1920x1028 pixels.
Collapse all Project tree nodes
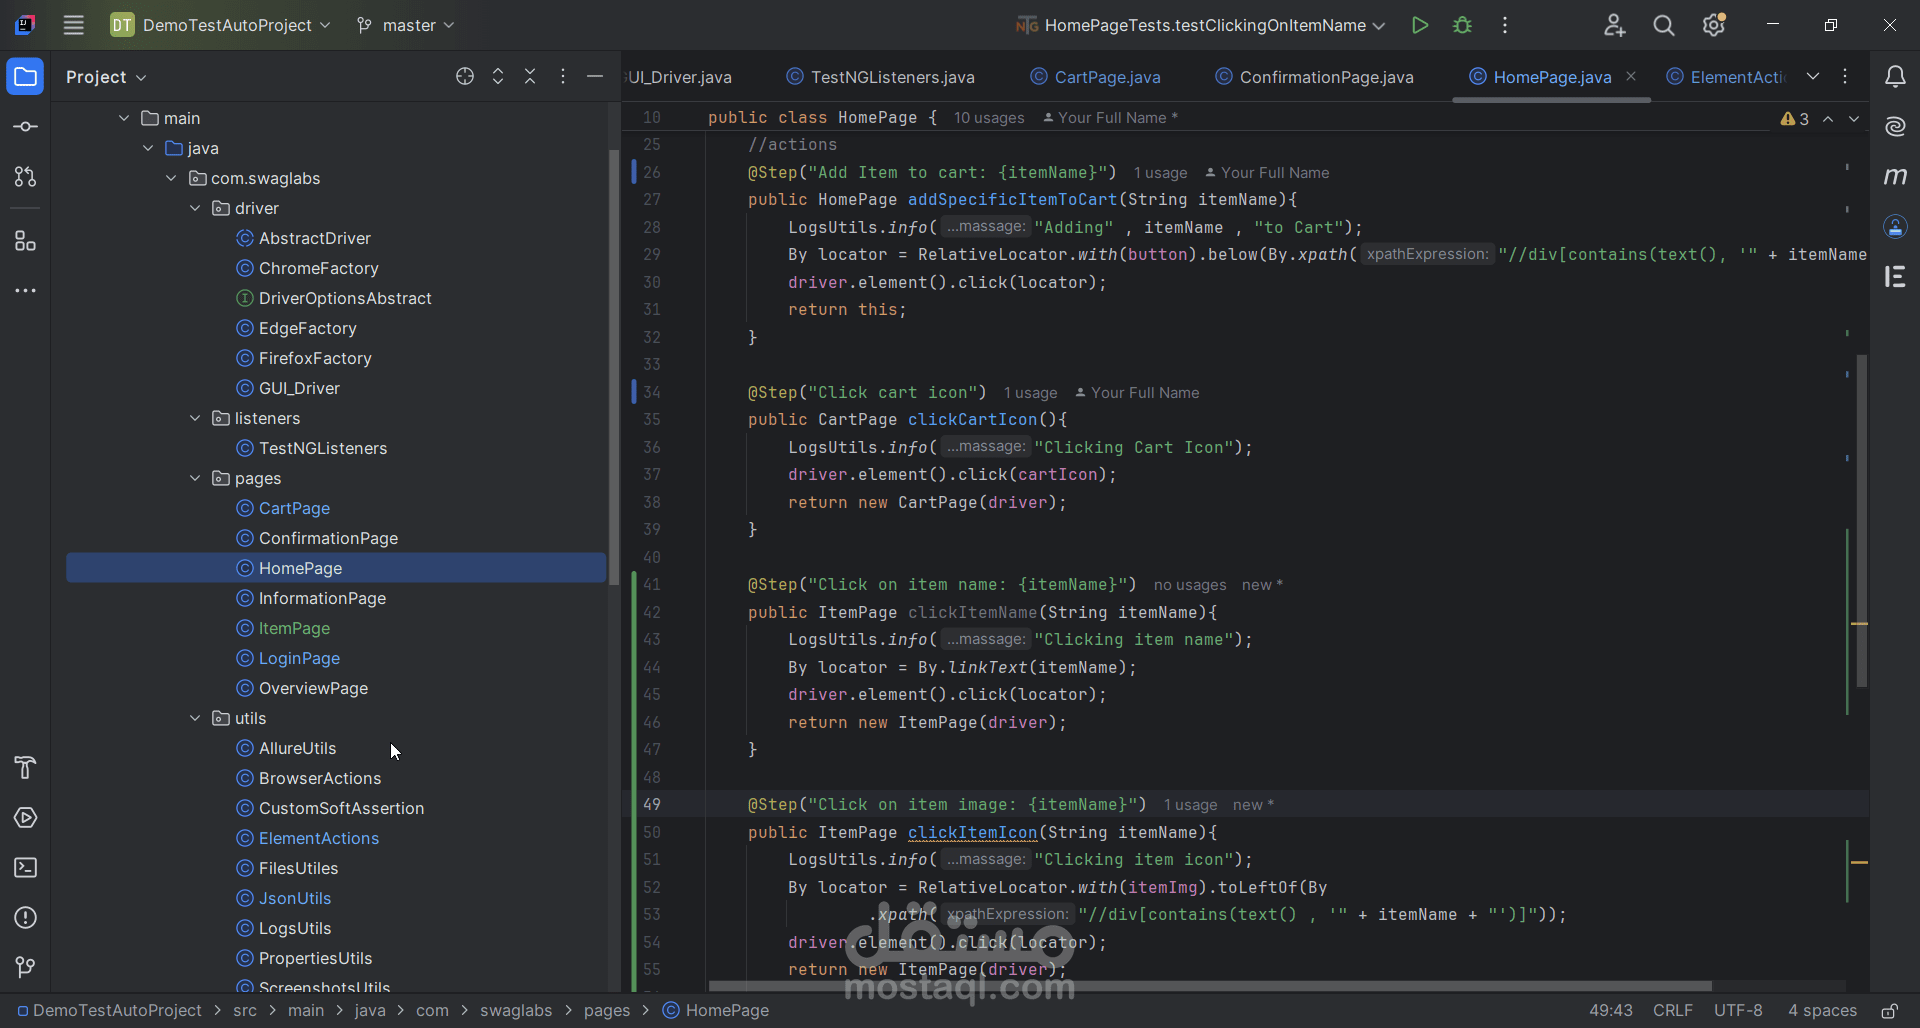530,77
